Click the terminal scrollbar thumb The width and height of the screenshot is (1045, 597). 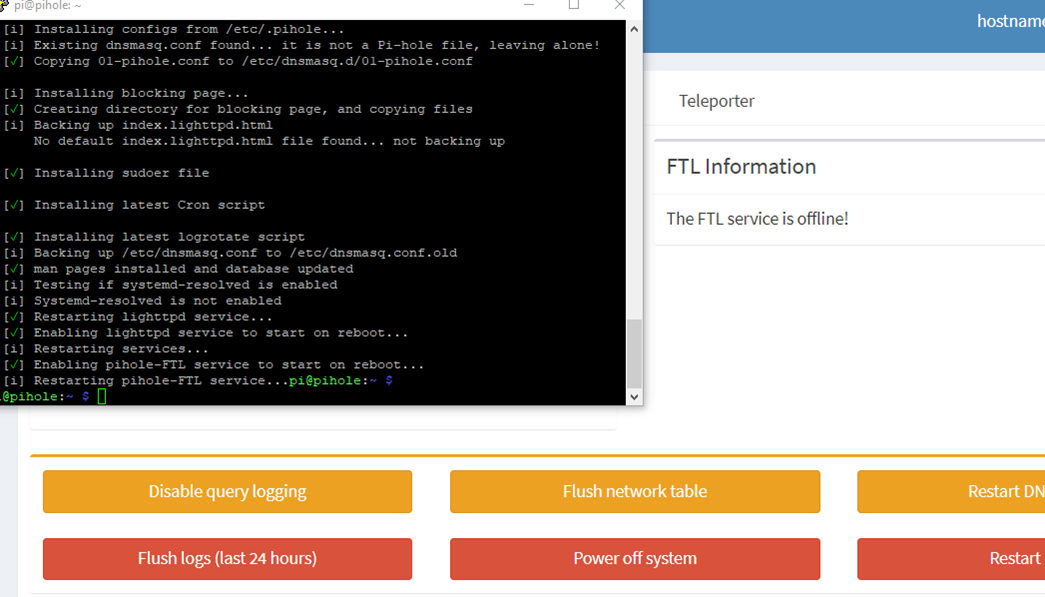click(x=634, y=353)
